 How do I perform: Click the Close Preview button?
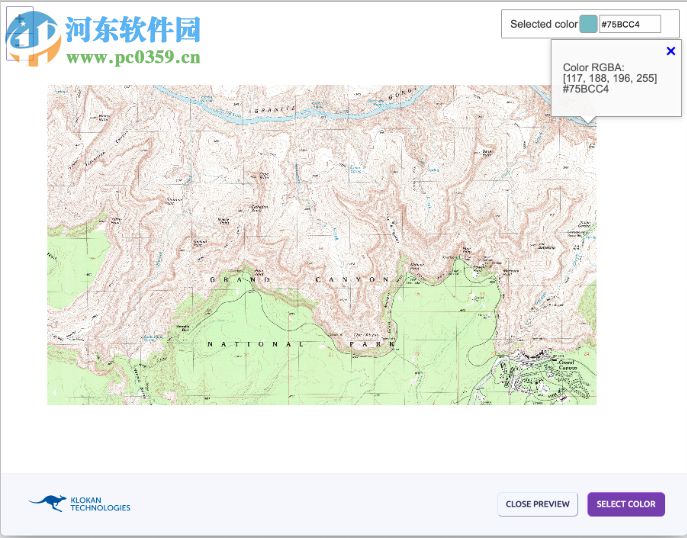click(538, 504)
